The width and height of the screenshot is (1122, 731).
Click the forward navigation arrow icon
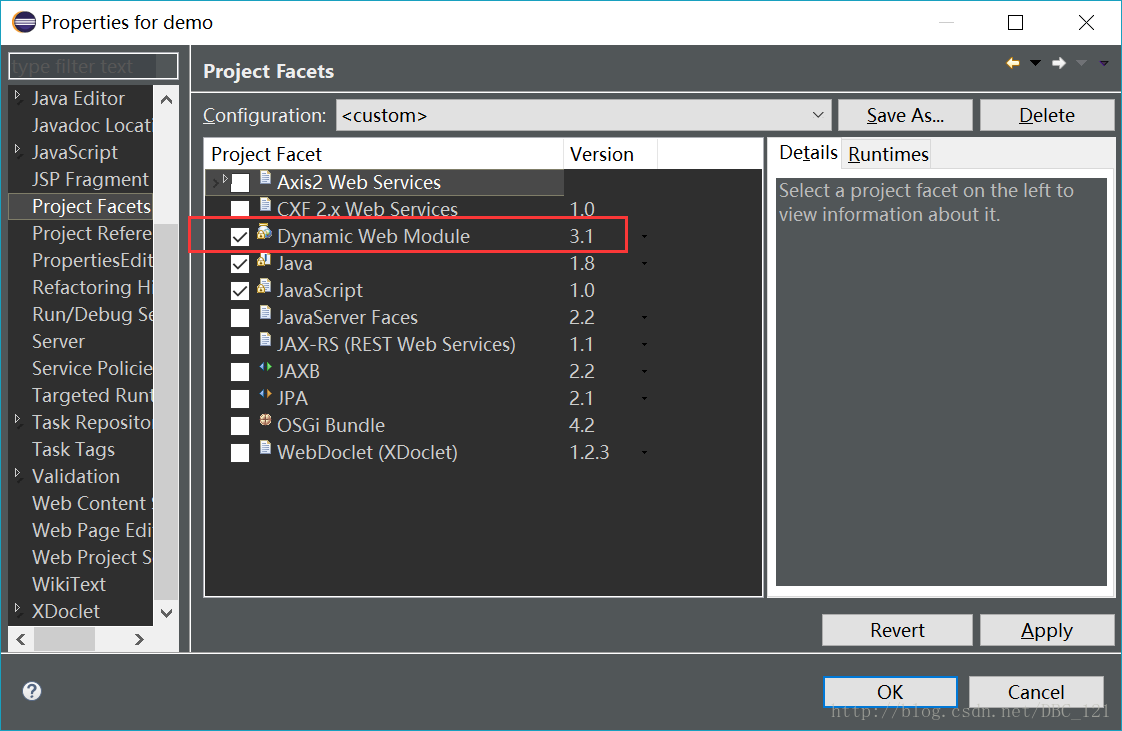click(x=1059, y=63)
